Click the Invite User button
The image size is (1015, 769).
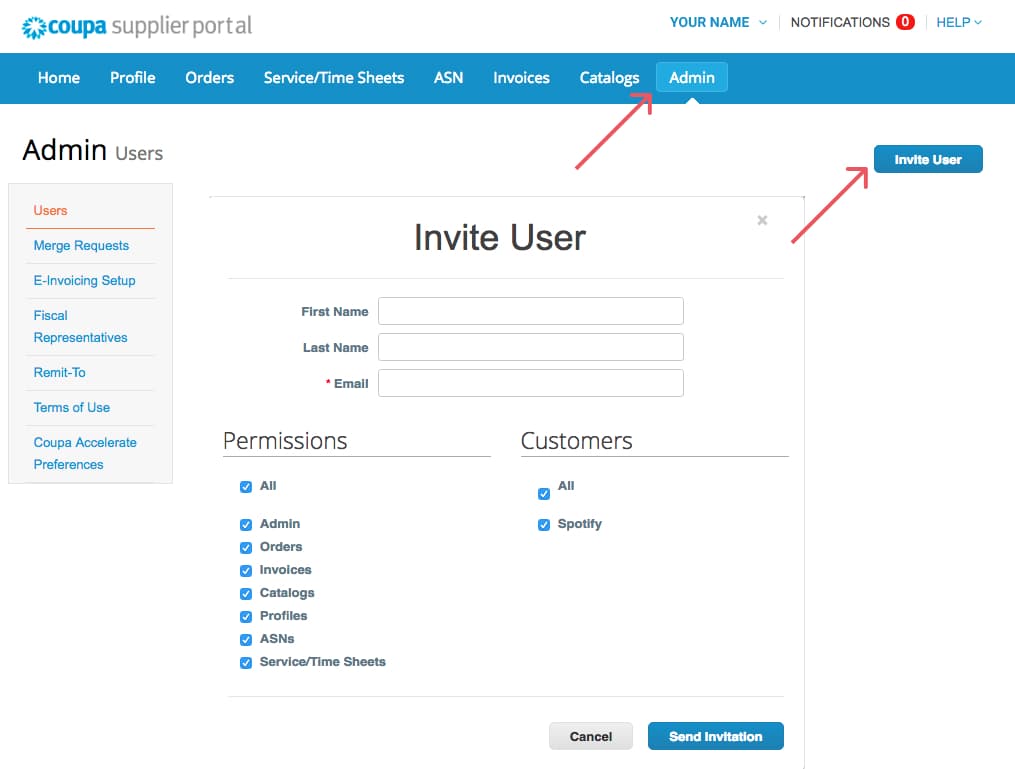pyautogui.click(x=927, y=160)
